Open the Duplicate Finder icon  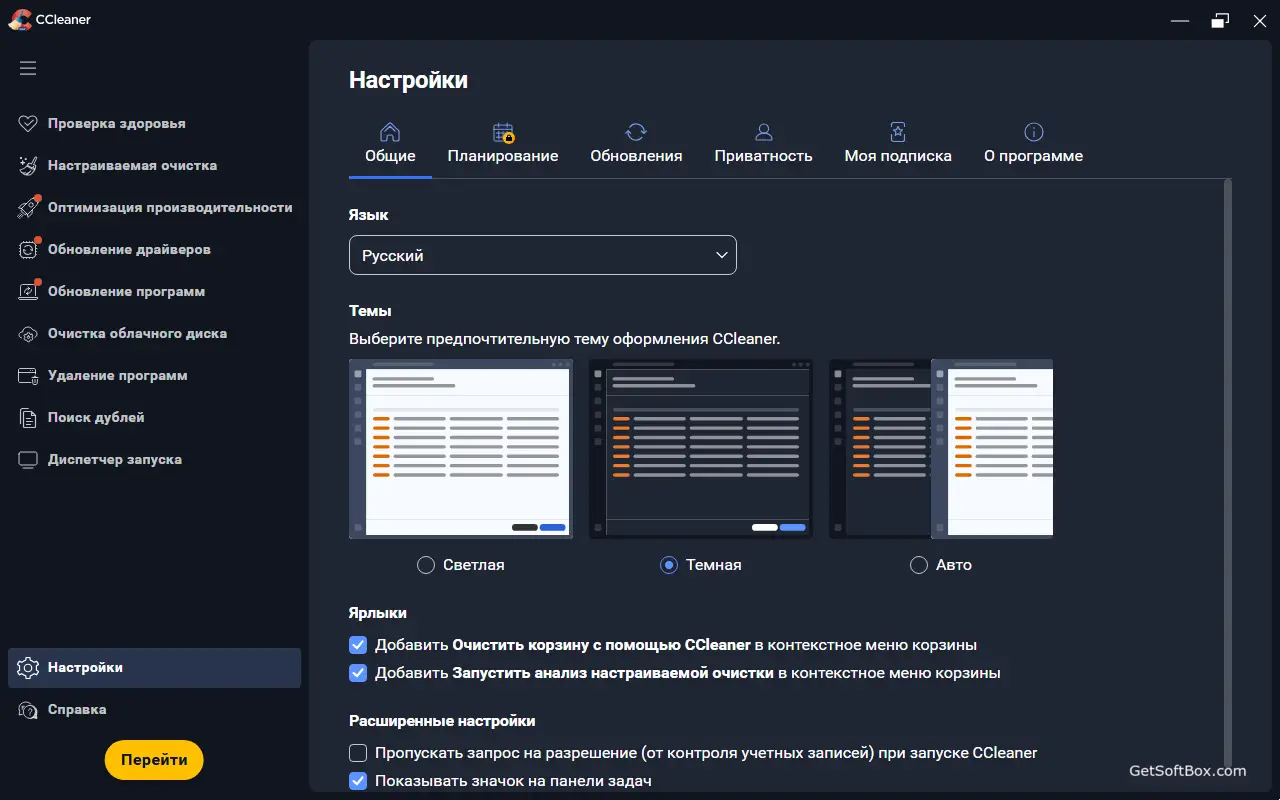click(28, 418)
